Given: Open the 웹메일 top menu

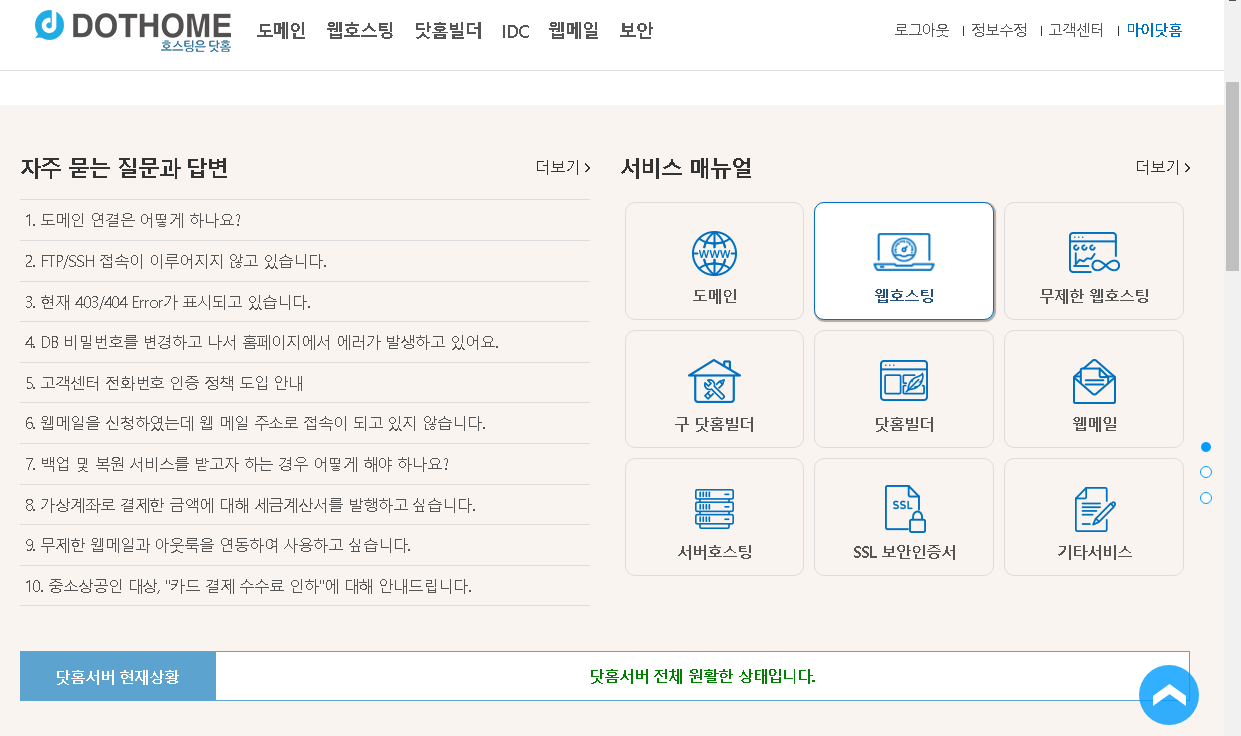Looking at the screenshot, I should pos(574,31).
